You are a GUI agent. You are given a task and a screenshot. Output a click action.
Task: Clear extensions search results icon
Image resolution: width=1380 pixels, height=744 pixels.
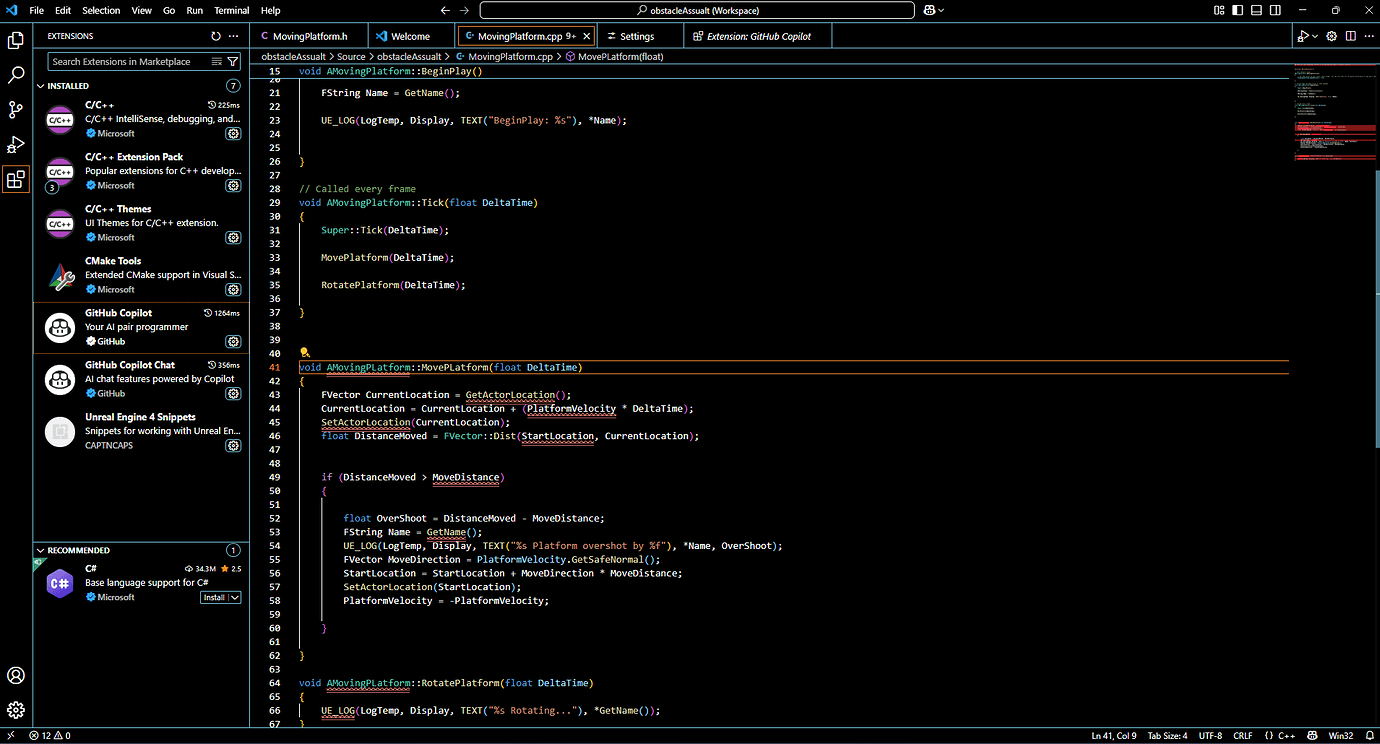click(217, 62)
